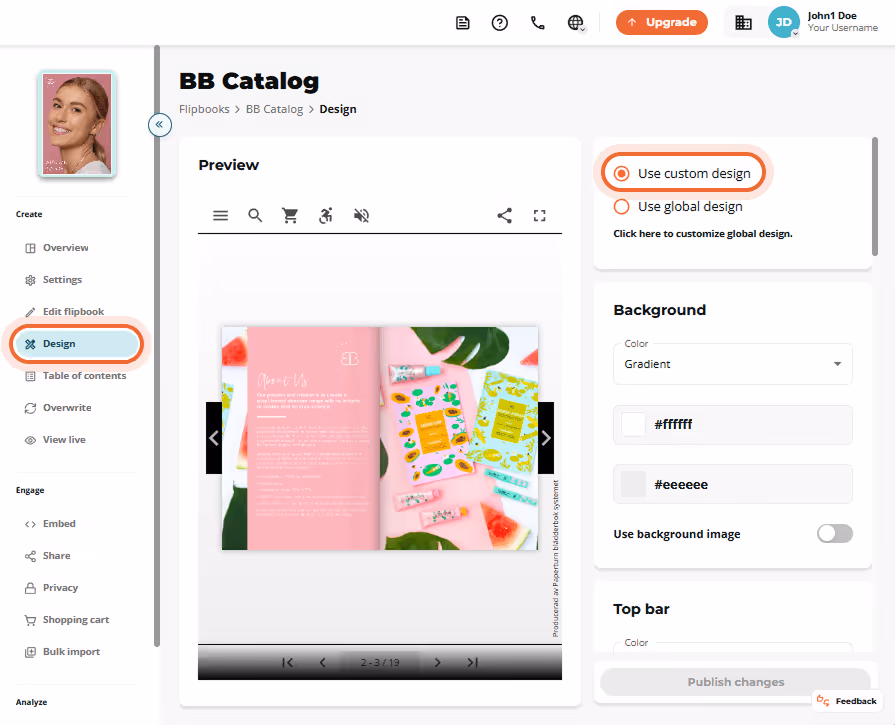Open the JD user avatar menu

[x=783, y=22]
